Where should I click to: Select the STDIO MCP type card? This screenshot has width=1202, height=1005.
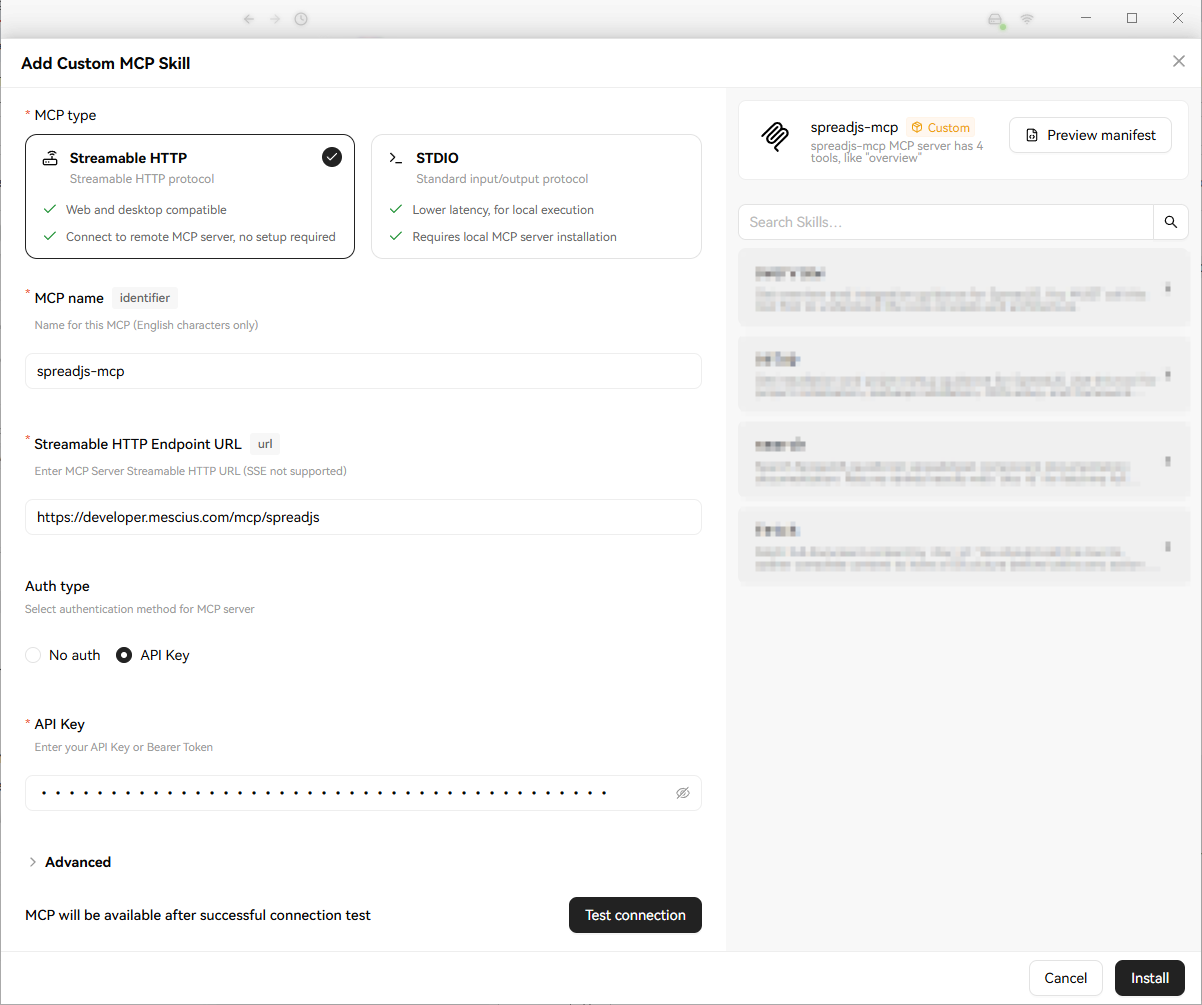click(536, 197)
